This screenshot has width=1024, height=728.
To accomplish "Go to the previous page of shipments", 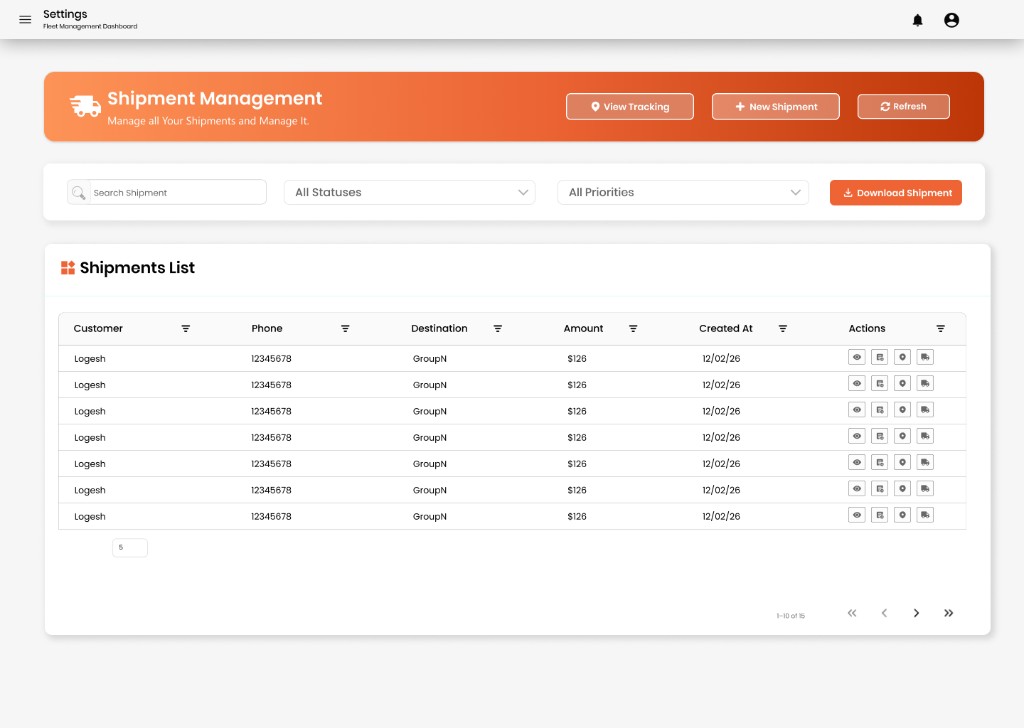I will click(884, 612).
